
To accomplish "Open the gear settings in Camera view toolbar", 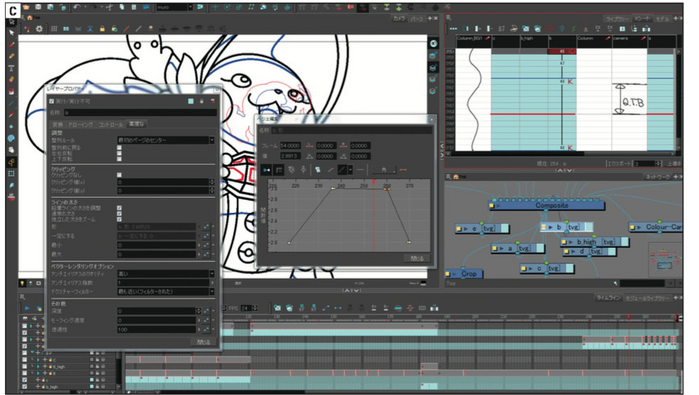I will (x=39, y=29).
